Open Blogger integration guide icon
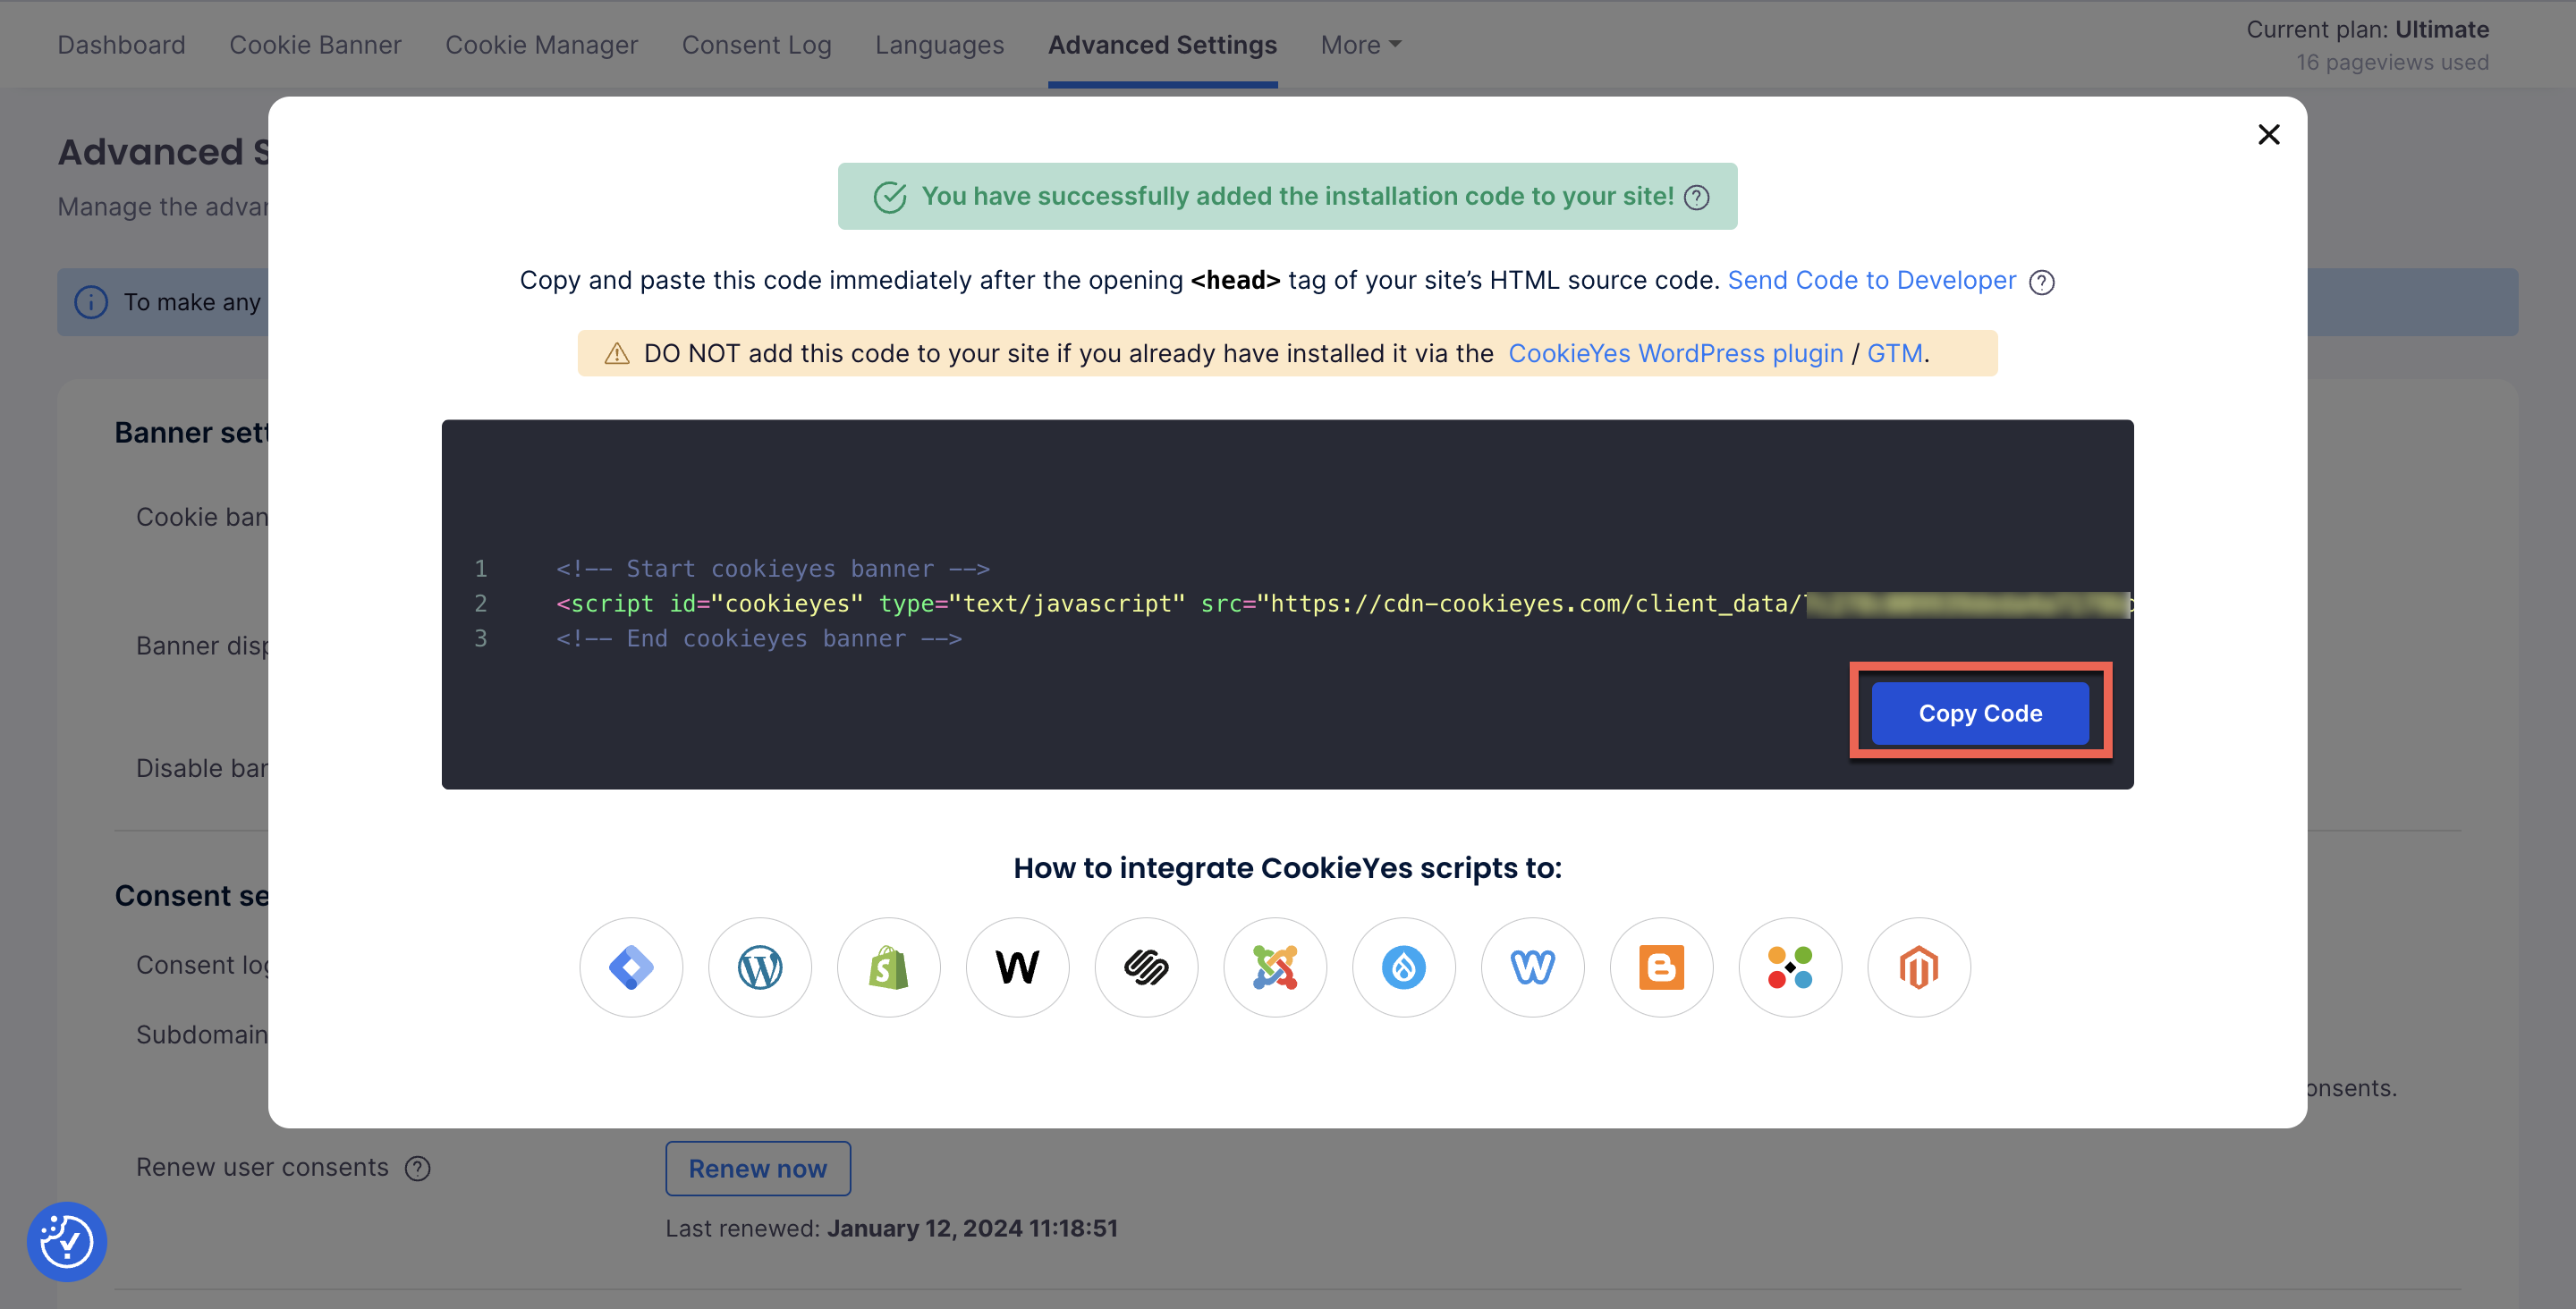Image resolution: width=2576 pixels, height=1309 pixels. coord(1662,967)
